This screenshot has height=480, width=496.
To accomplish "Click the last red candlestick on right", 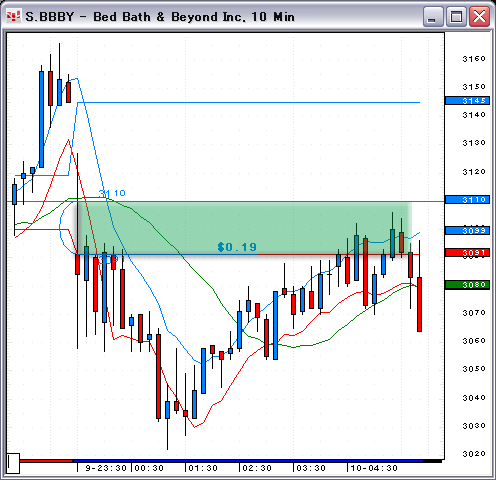I will [x=419, y=304].
